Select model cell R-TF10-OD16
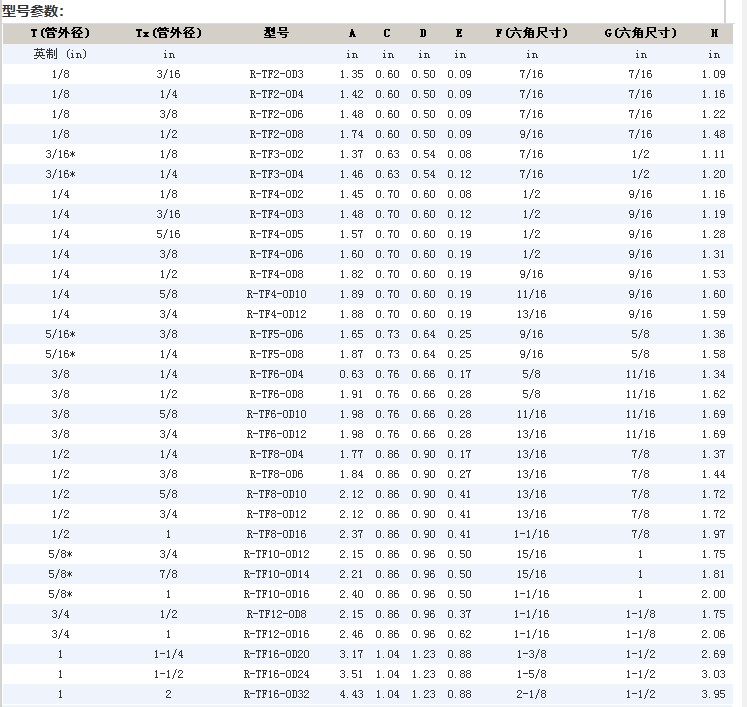Viewport: 747px width, 707px height. 276,595
